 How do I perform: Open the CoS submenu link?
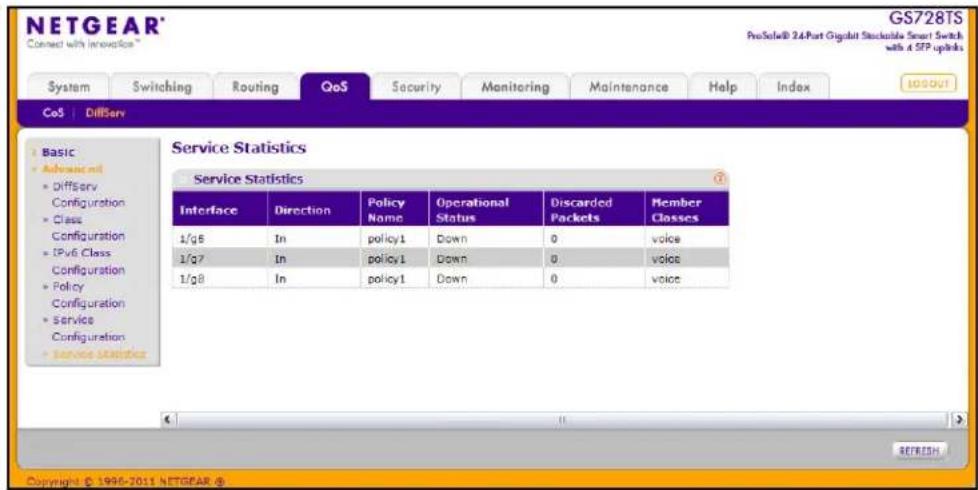click(x=53, y=113)
